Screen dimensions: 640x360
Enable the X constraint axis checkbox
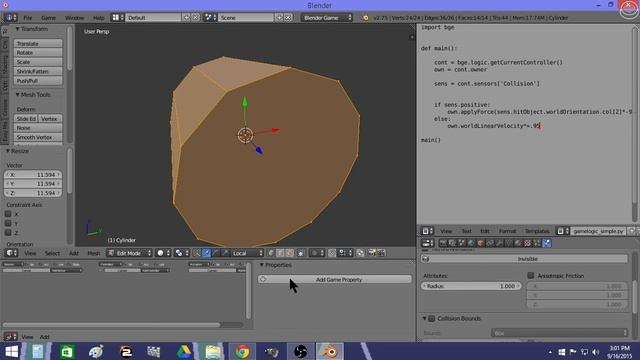[x=8, y=214]
